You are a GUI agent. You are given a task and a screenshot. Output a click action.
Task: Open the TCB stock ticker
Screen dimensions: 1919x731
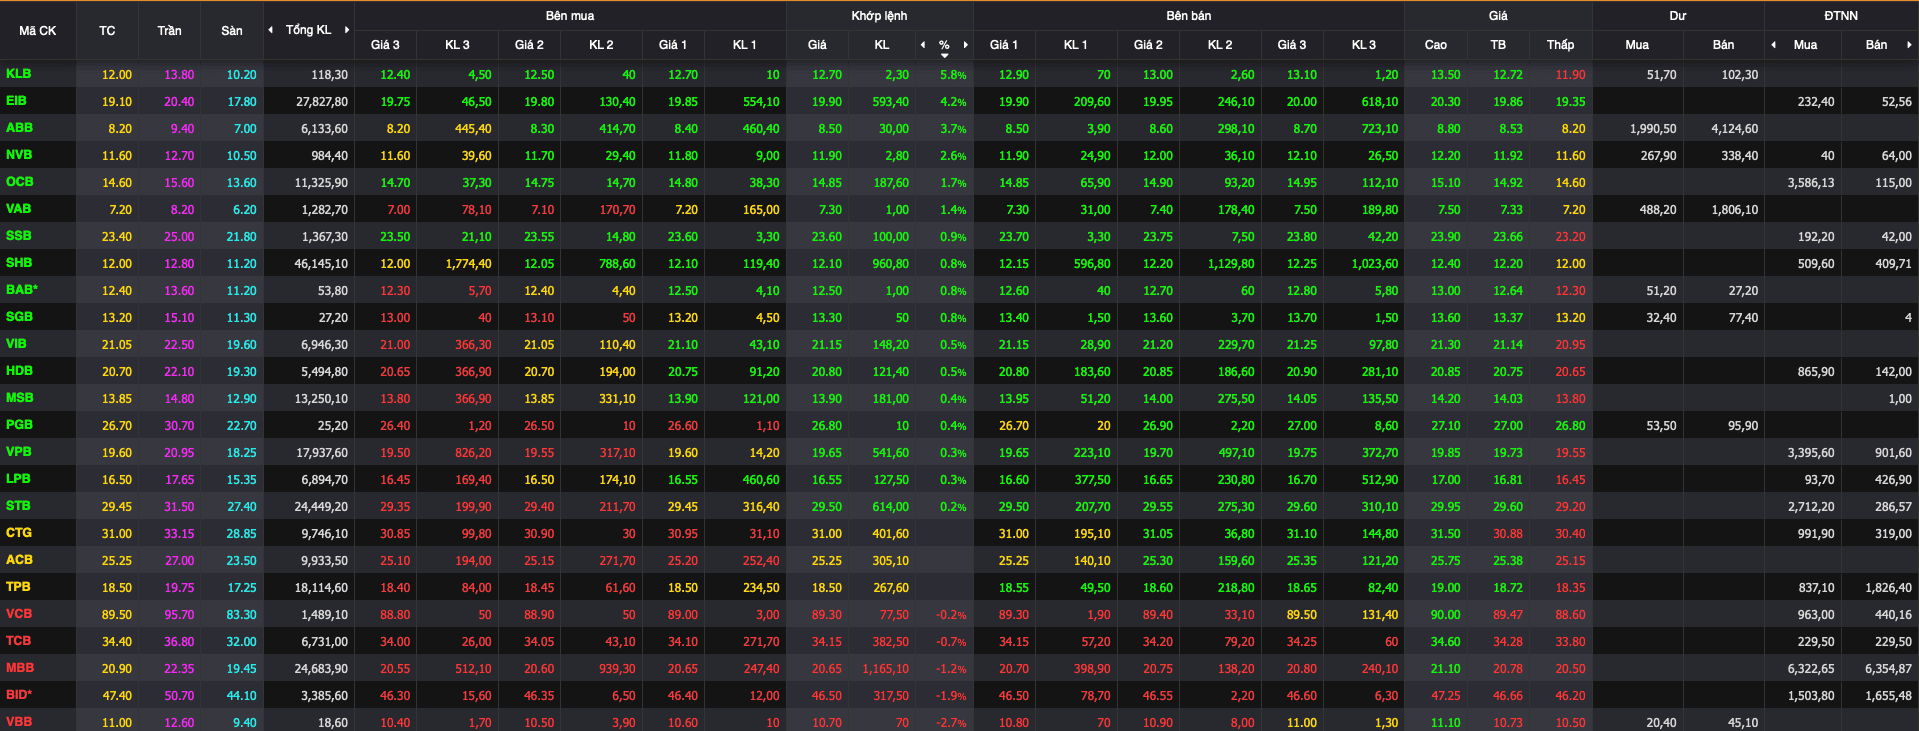(x=18, y=641)
